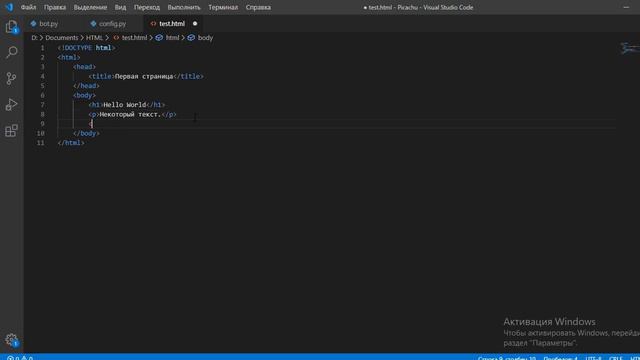Minimize the Visual Studio Code window
The width and height of the screenshot is (640, 360).
point(626,7)
